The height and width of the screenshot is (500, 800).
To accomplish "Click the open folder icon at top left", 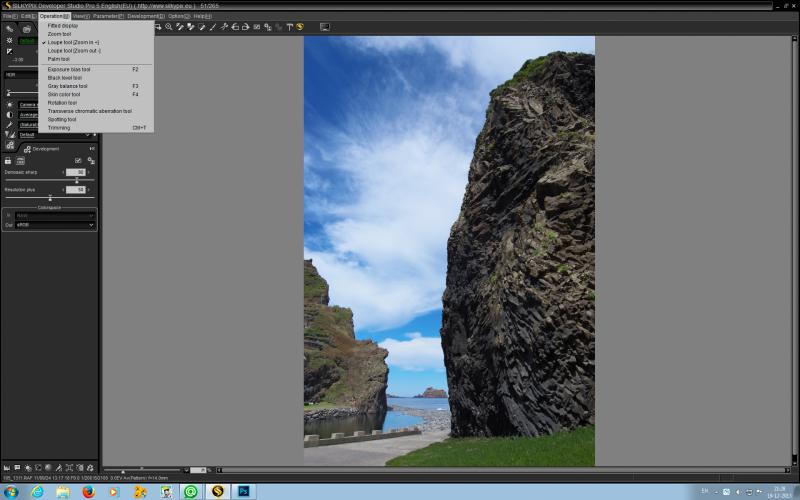I will coord(27,29).
